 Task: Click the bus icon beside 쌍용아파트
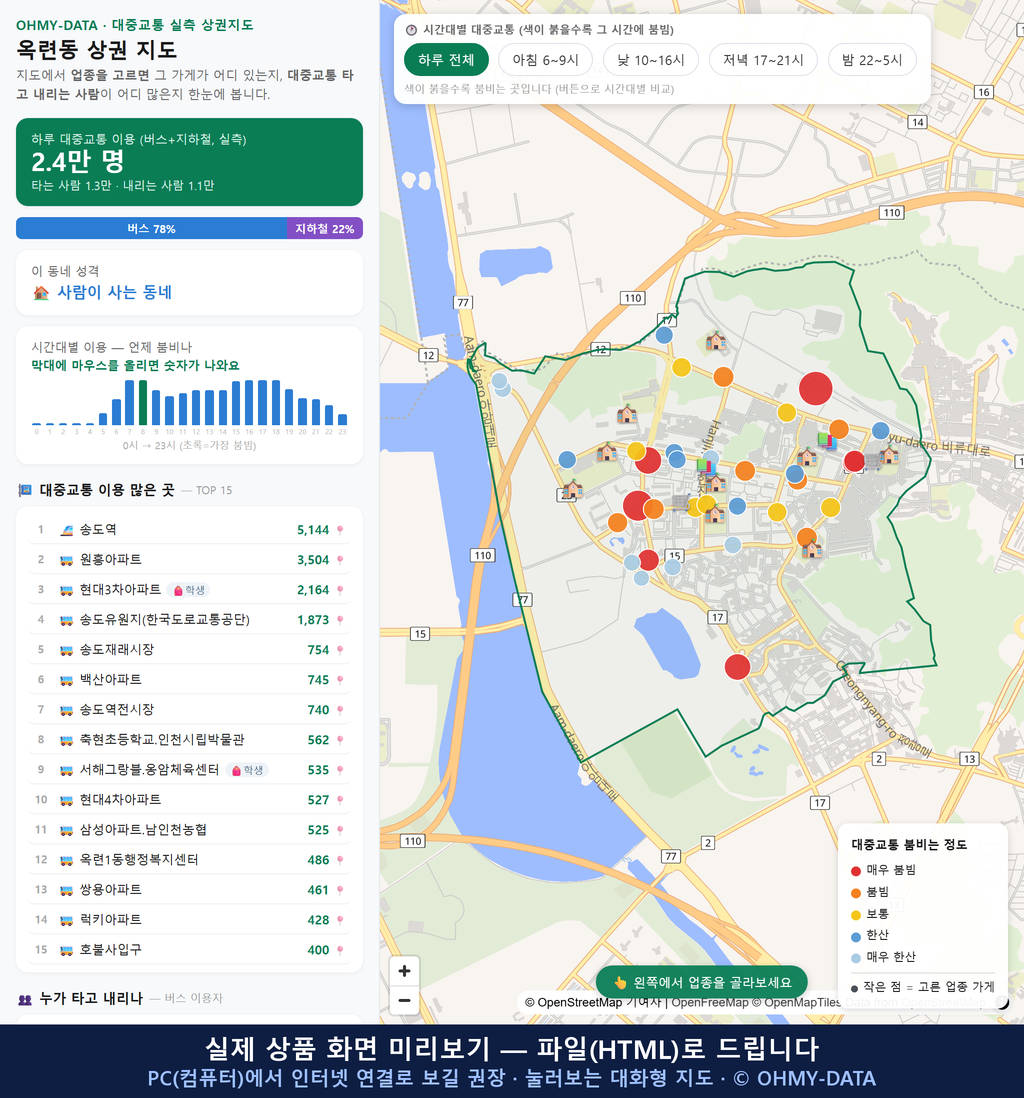(67, 890)
